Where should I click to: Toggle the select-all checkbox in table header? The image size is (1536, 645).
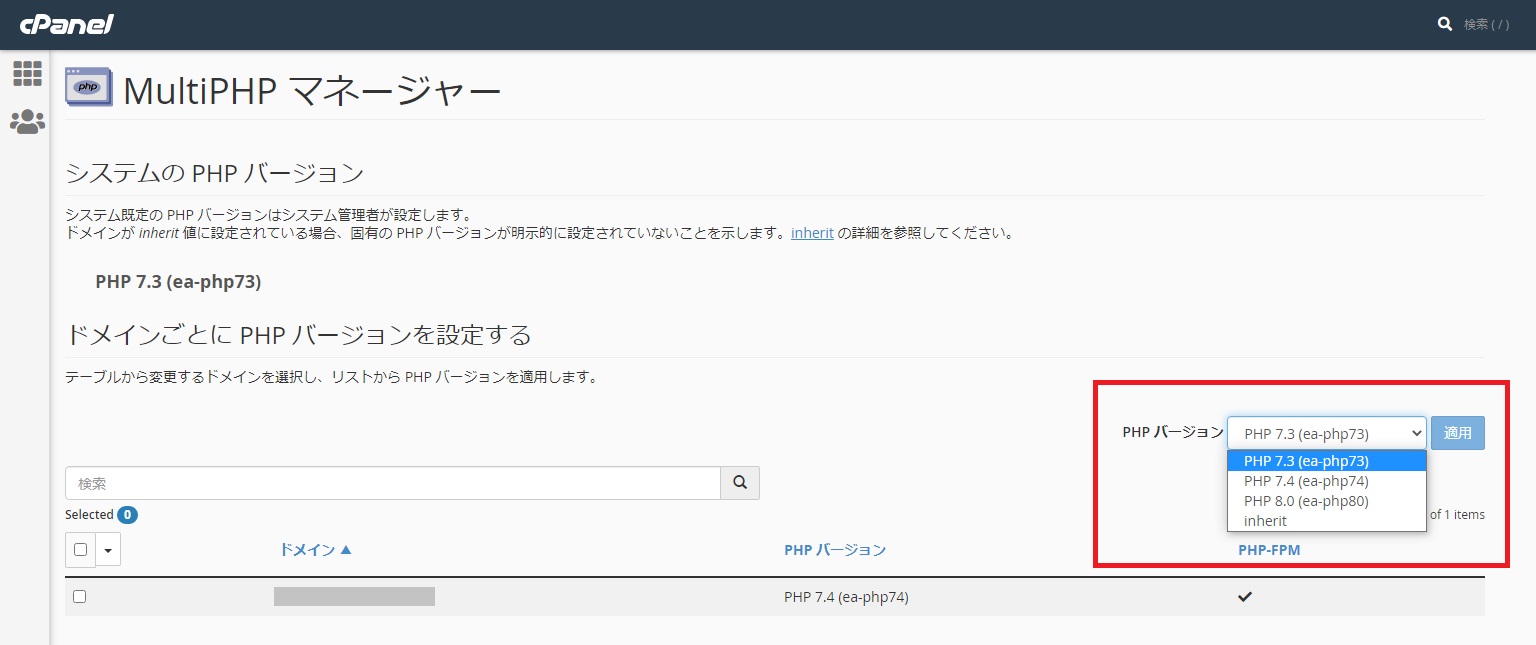pos(81,549)
